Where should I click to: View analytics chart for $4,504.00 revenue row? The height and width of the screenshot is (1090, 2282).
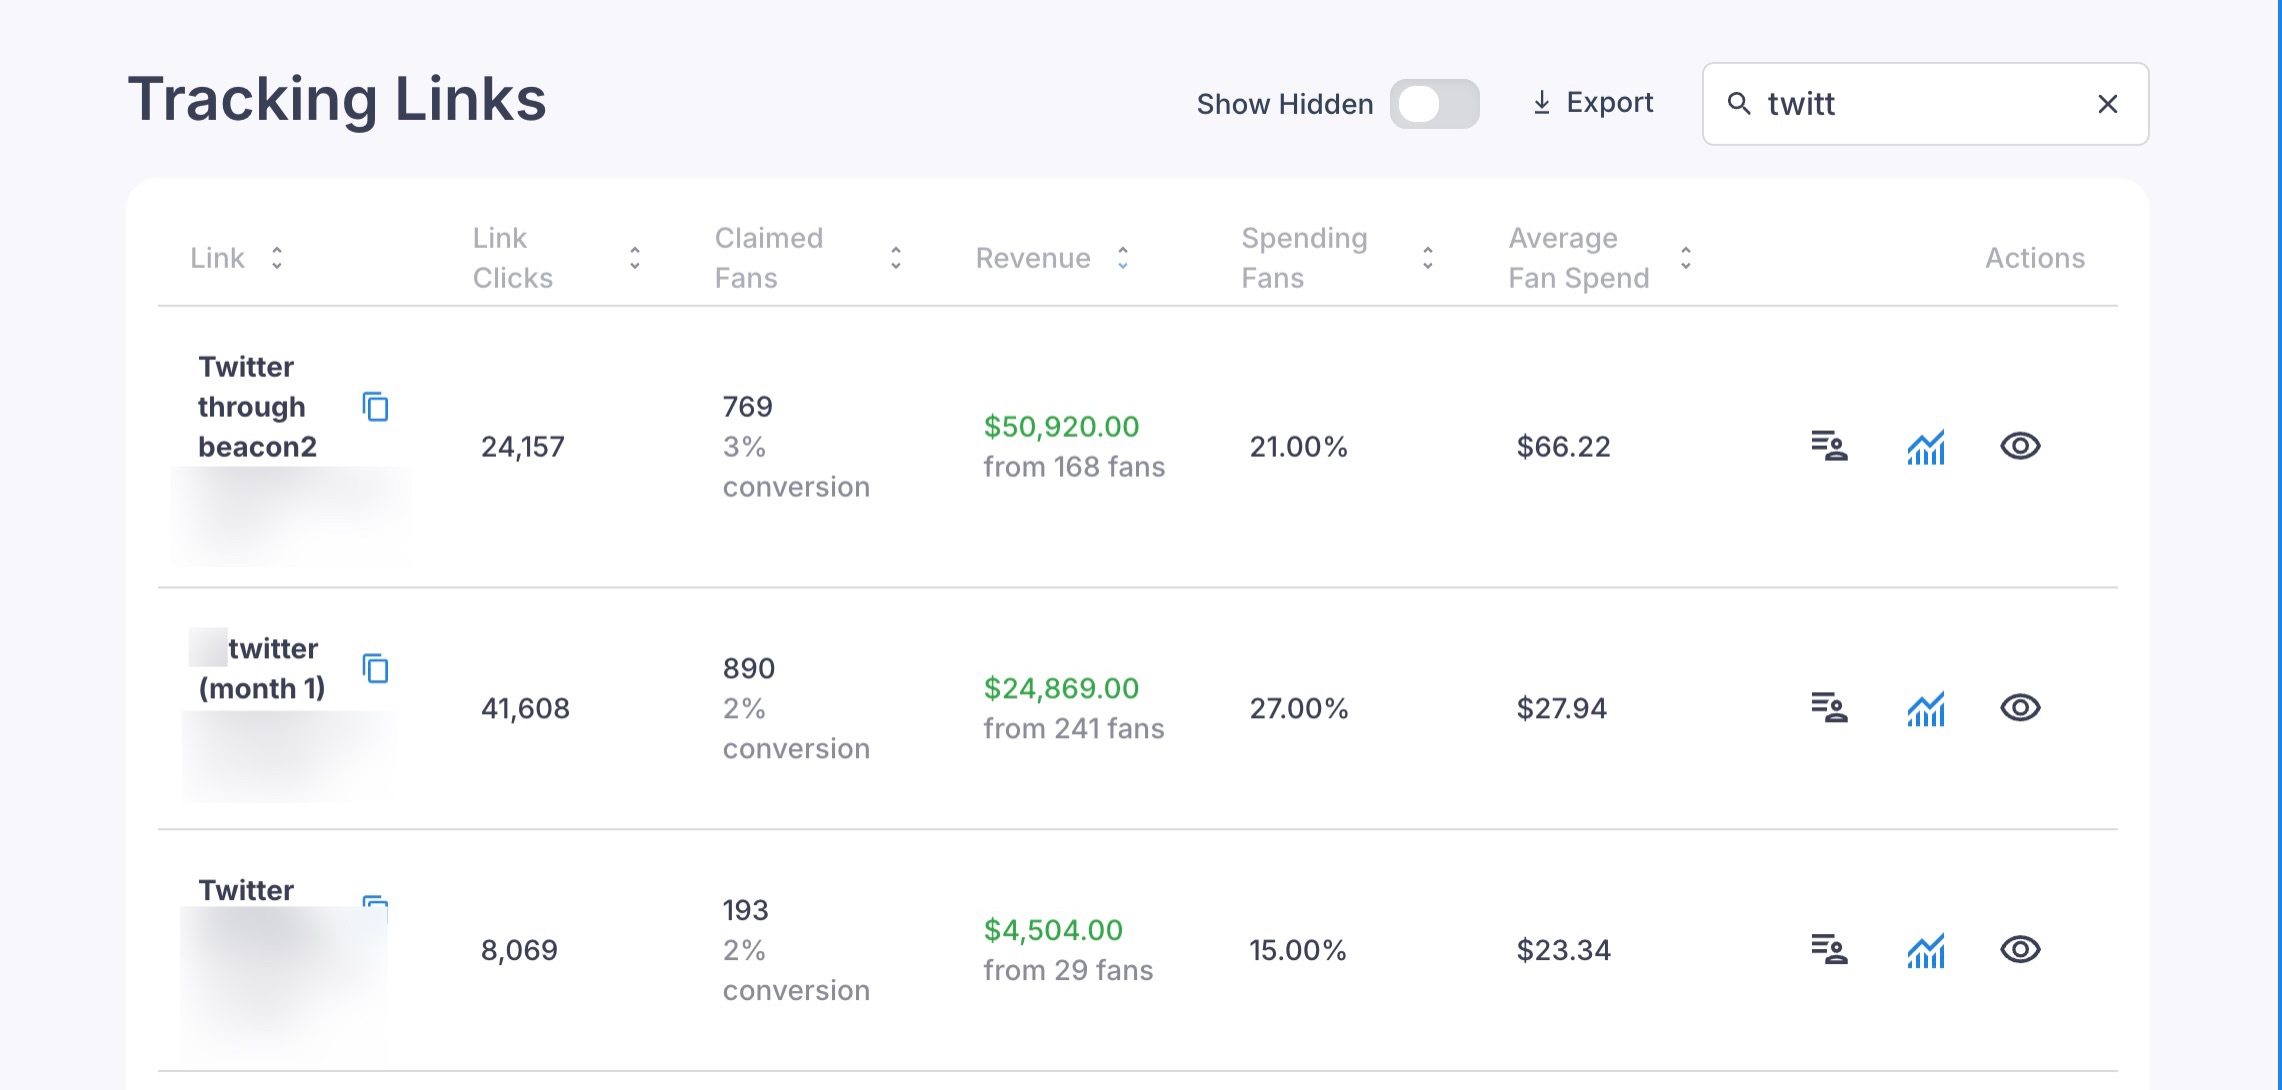1926,951
